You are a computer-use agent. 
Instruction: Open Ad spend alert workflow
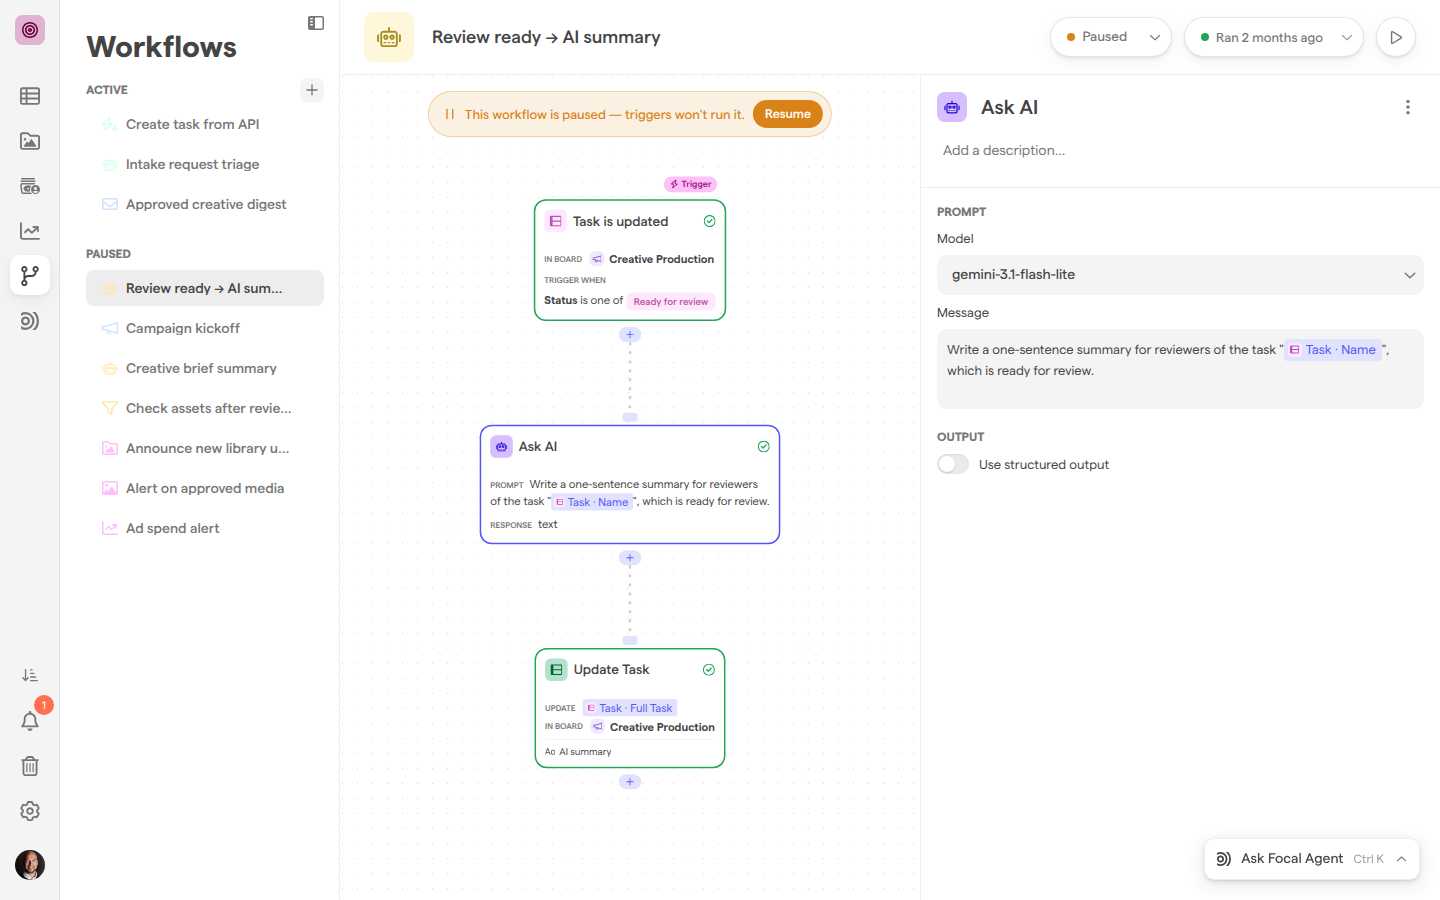[205, 528]
